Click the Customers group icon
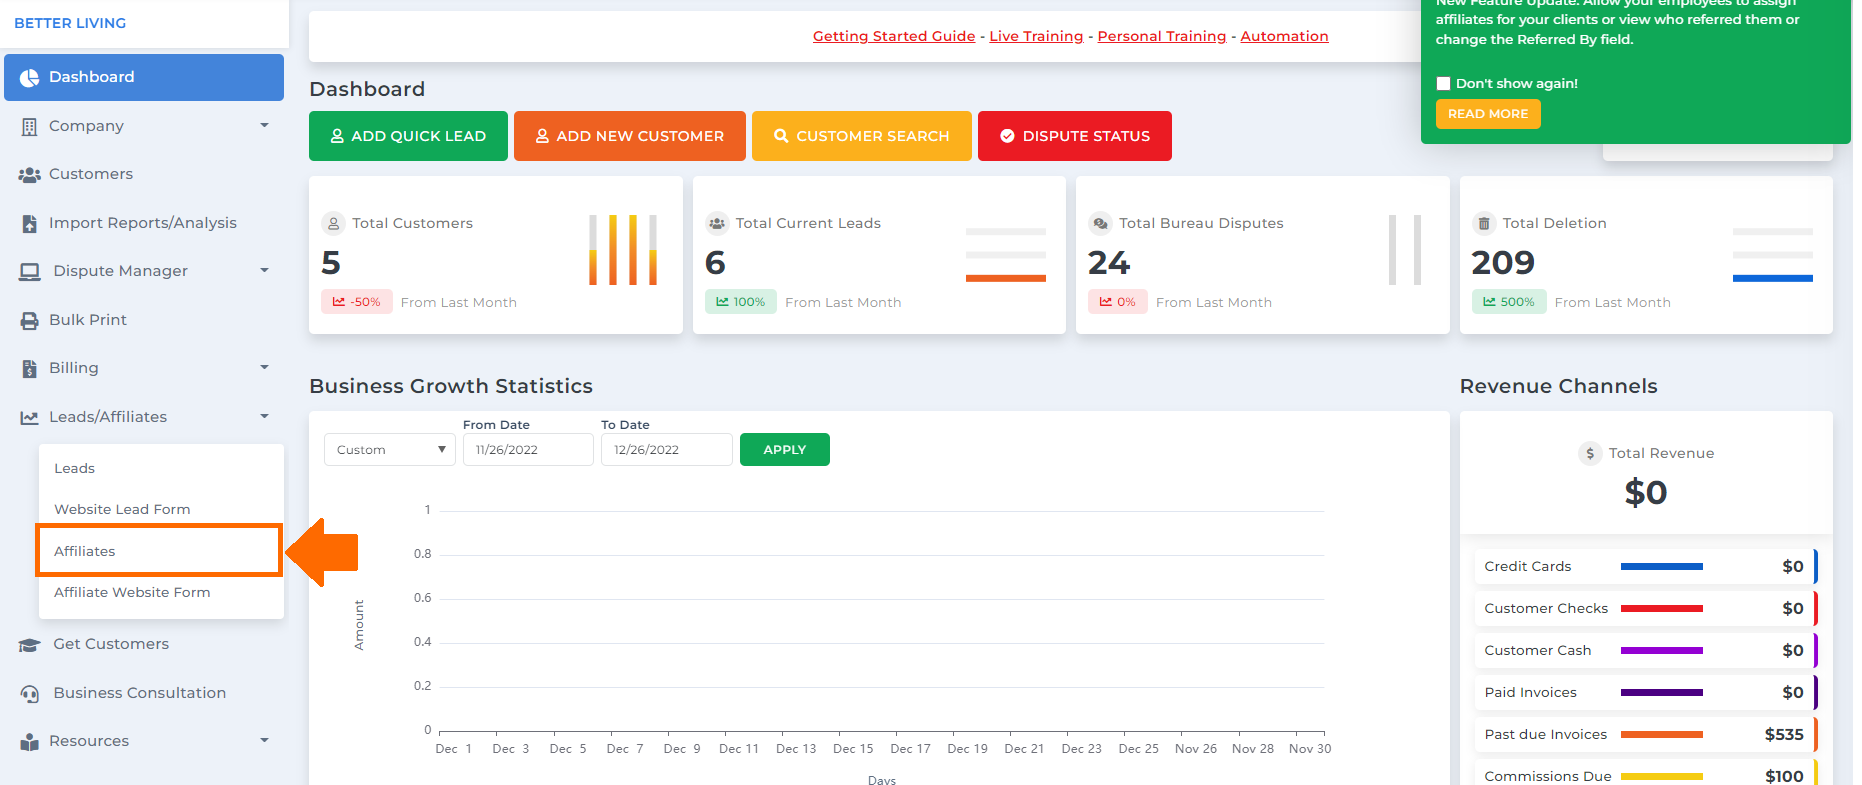The width and height of the screenshot is (1862, 785). tap(30, 175)
